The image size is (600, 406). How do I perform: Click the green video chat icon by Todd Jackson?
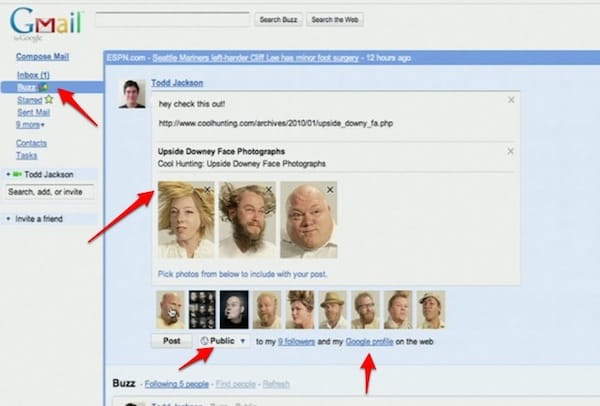[x=17, y=174]
